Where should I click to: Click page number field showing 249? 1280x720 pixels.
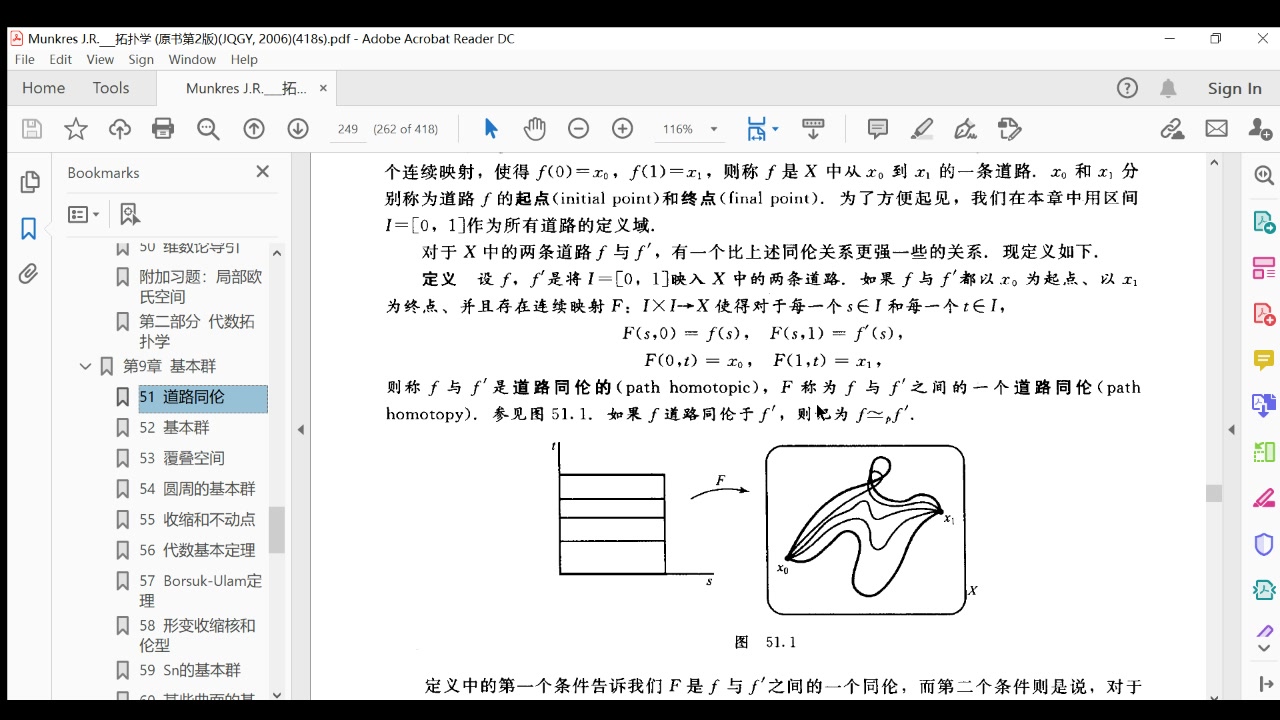pos(348,129)
